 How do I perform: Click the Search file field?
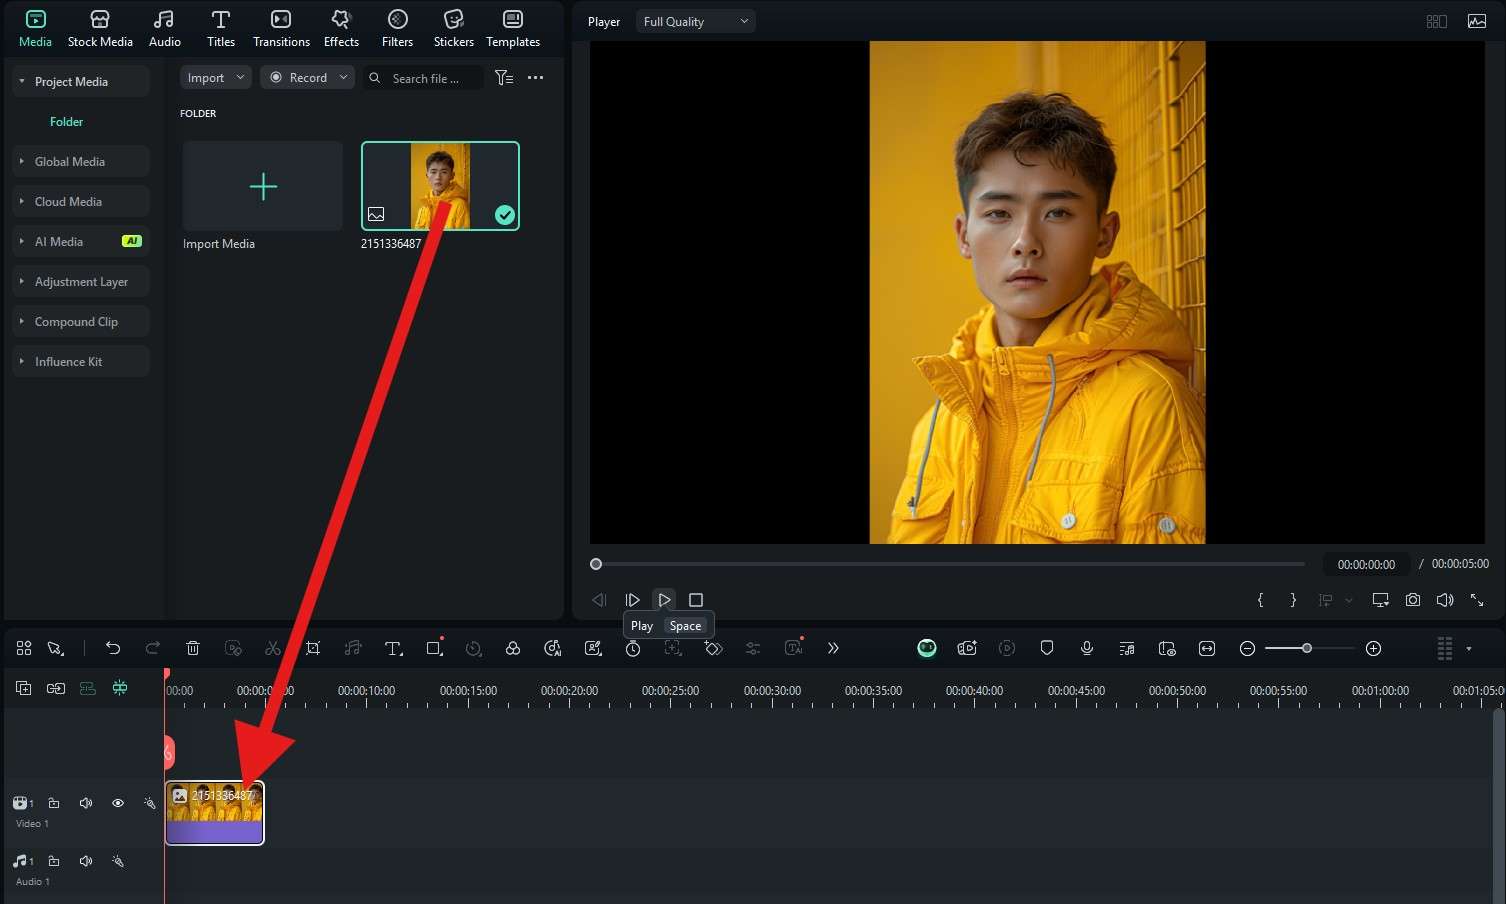(424, 78)
